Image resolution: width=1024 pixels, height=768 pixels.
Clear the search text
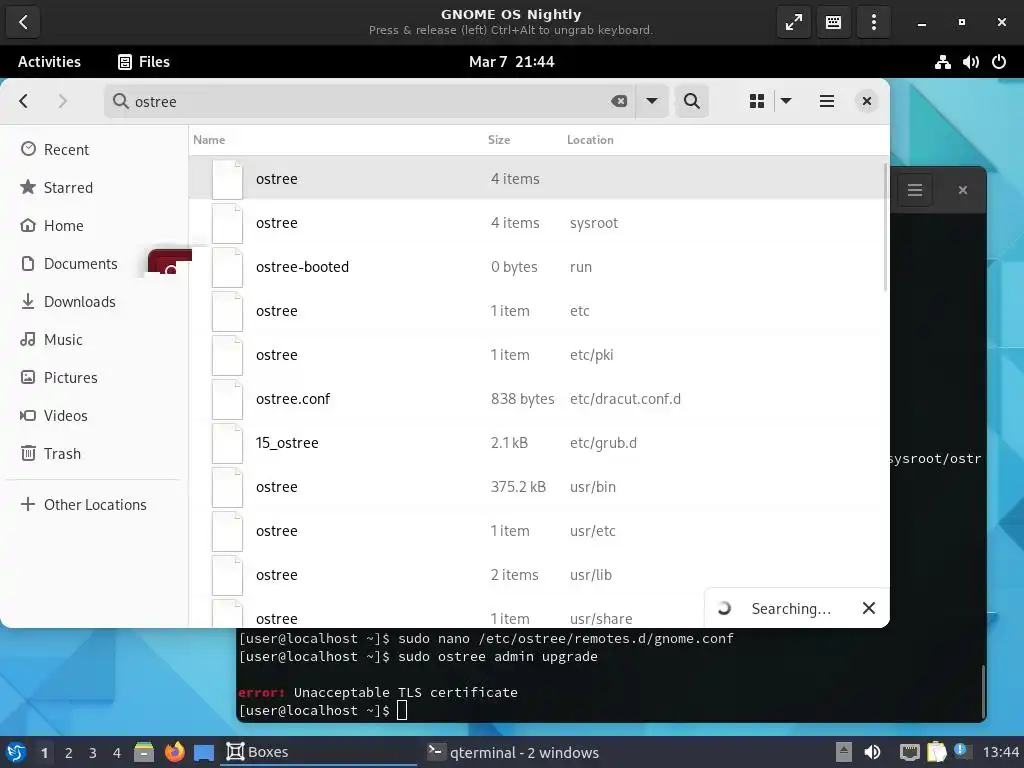618,101
